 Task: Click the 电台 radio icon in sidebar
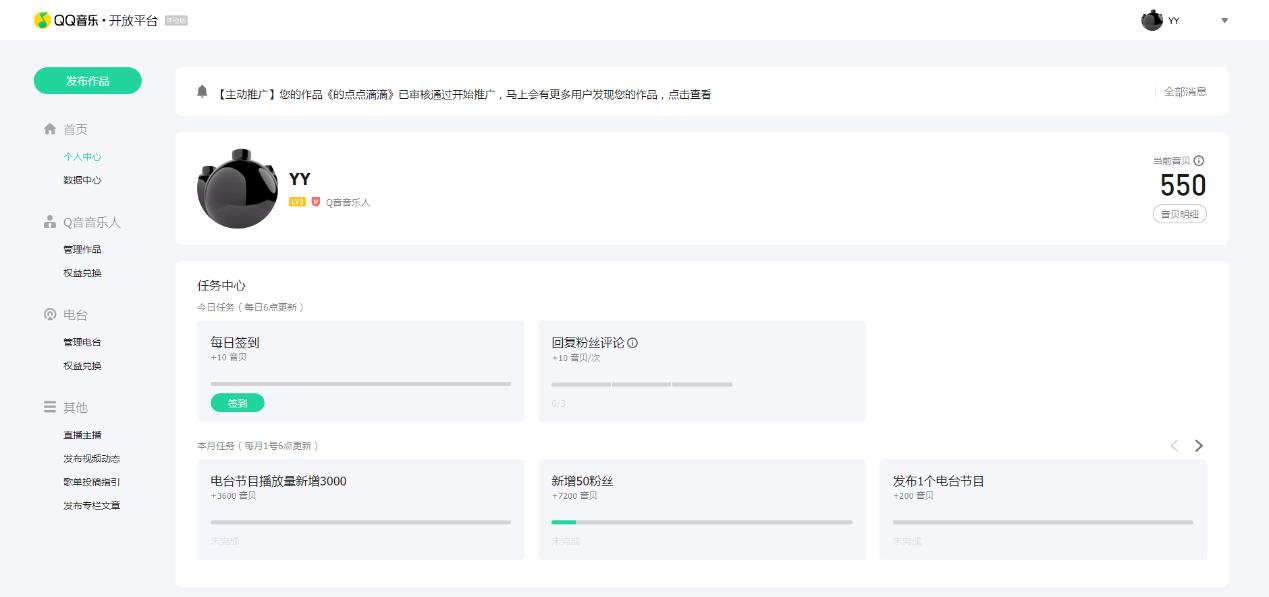tap(50, 315)
